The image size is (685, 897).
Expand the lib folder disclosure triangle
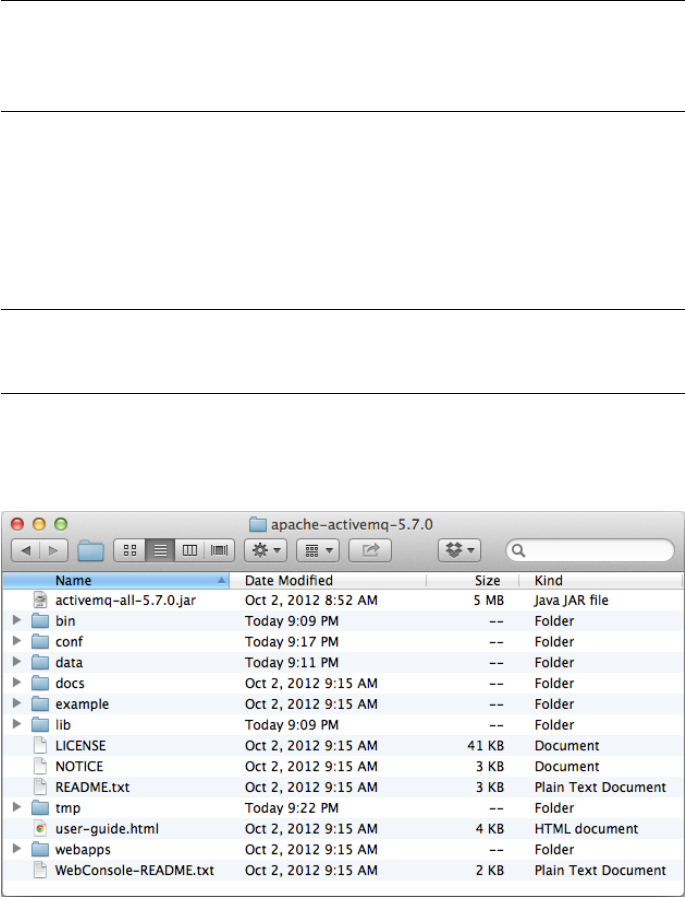coord(17,724)
